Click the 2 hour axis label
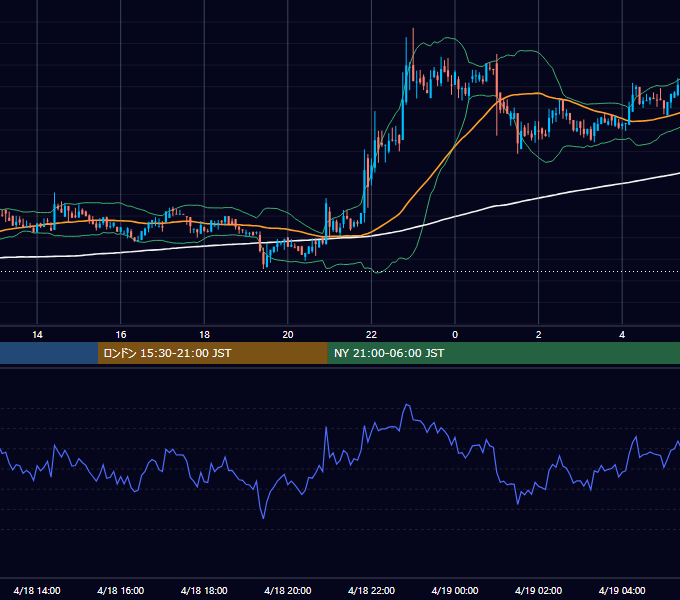The height and width of the screenshot is (600, 680). coord(539,335)
